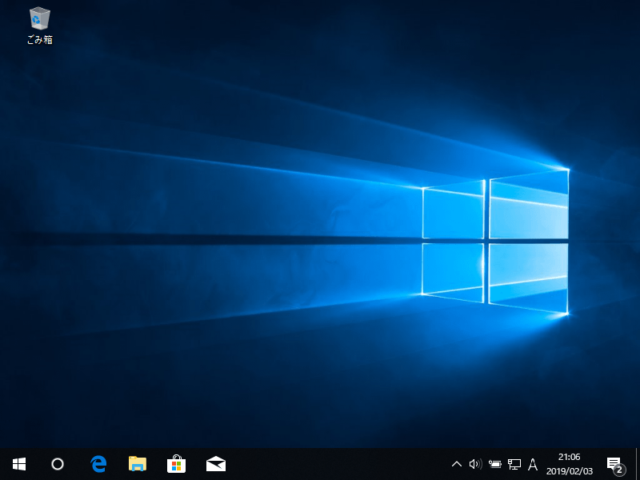The height and width of the screenshot is (480, 640).
Task: Open Microsoft Store from taskbar
Action: tap(176, 464)
